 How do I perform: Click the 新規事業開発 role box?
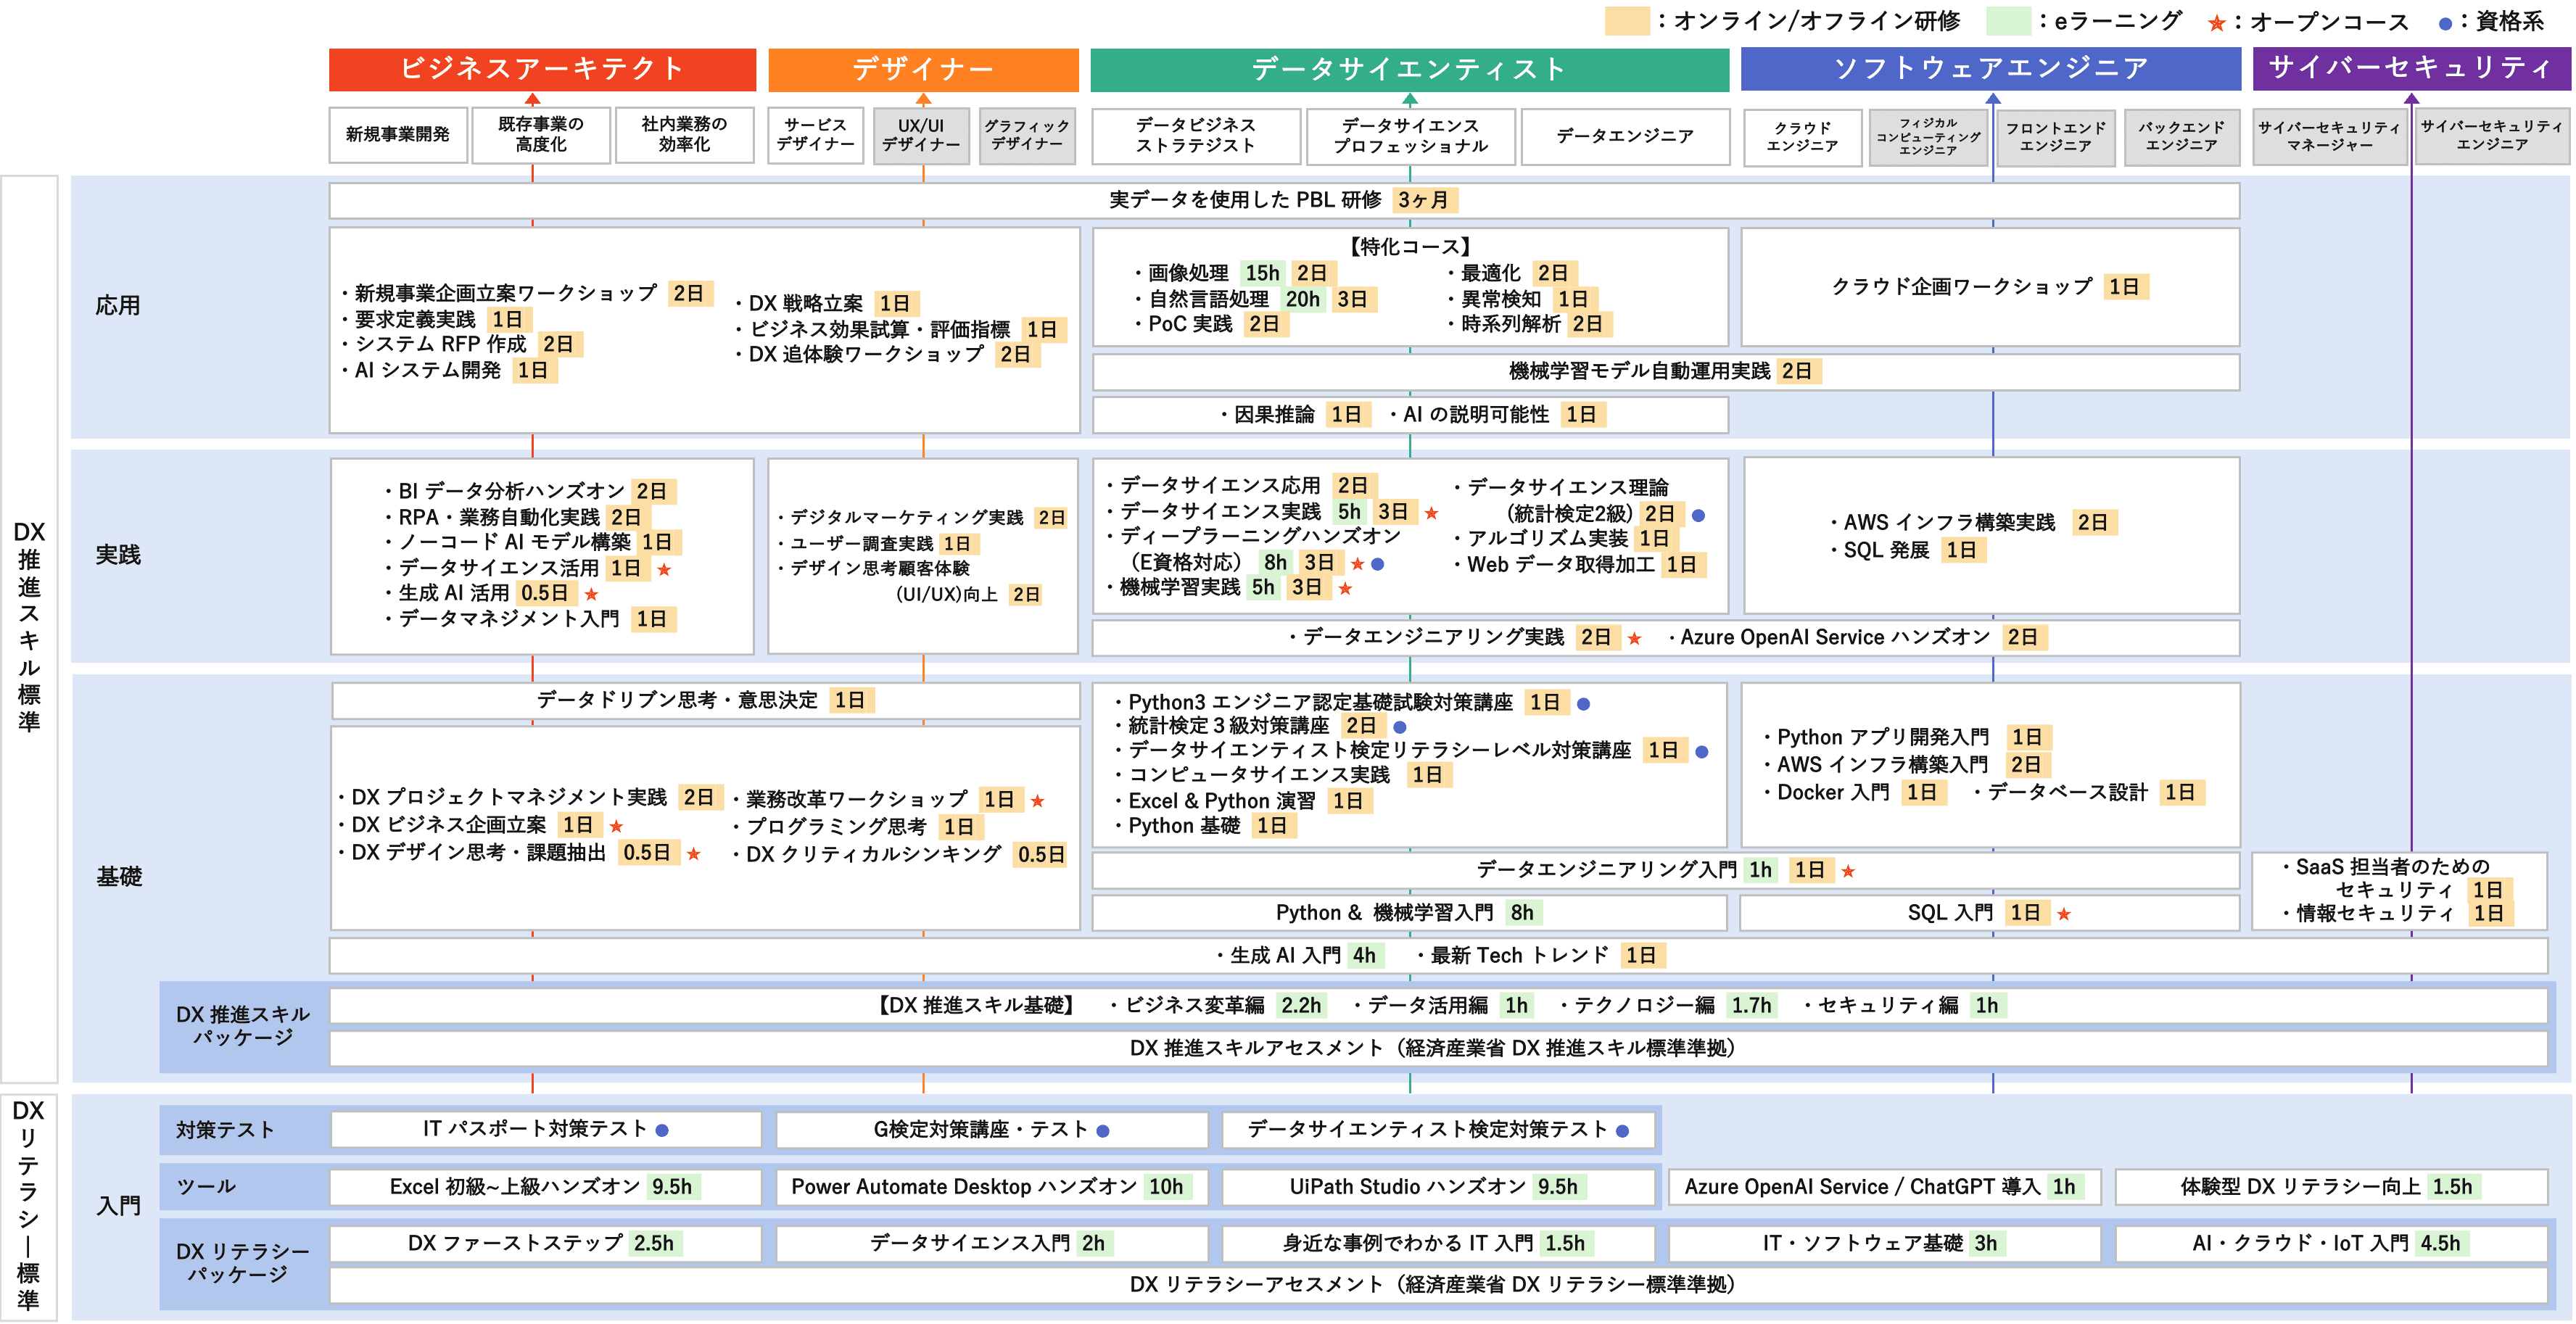(x=398, y=135)
